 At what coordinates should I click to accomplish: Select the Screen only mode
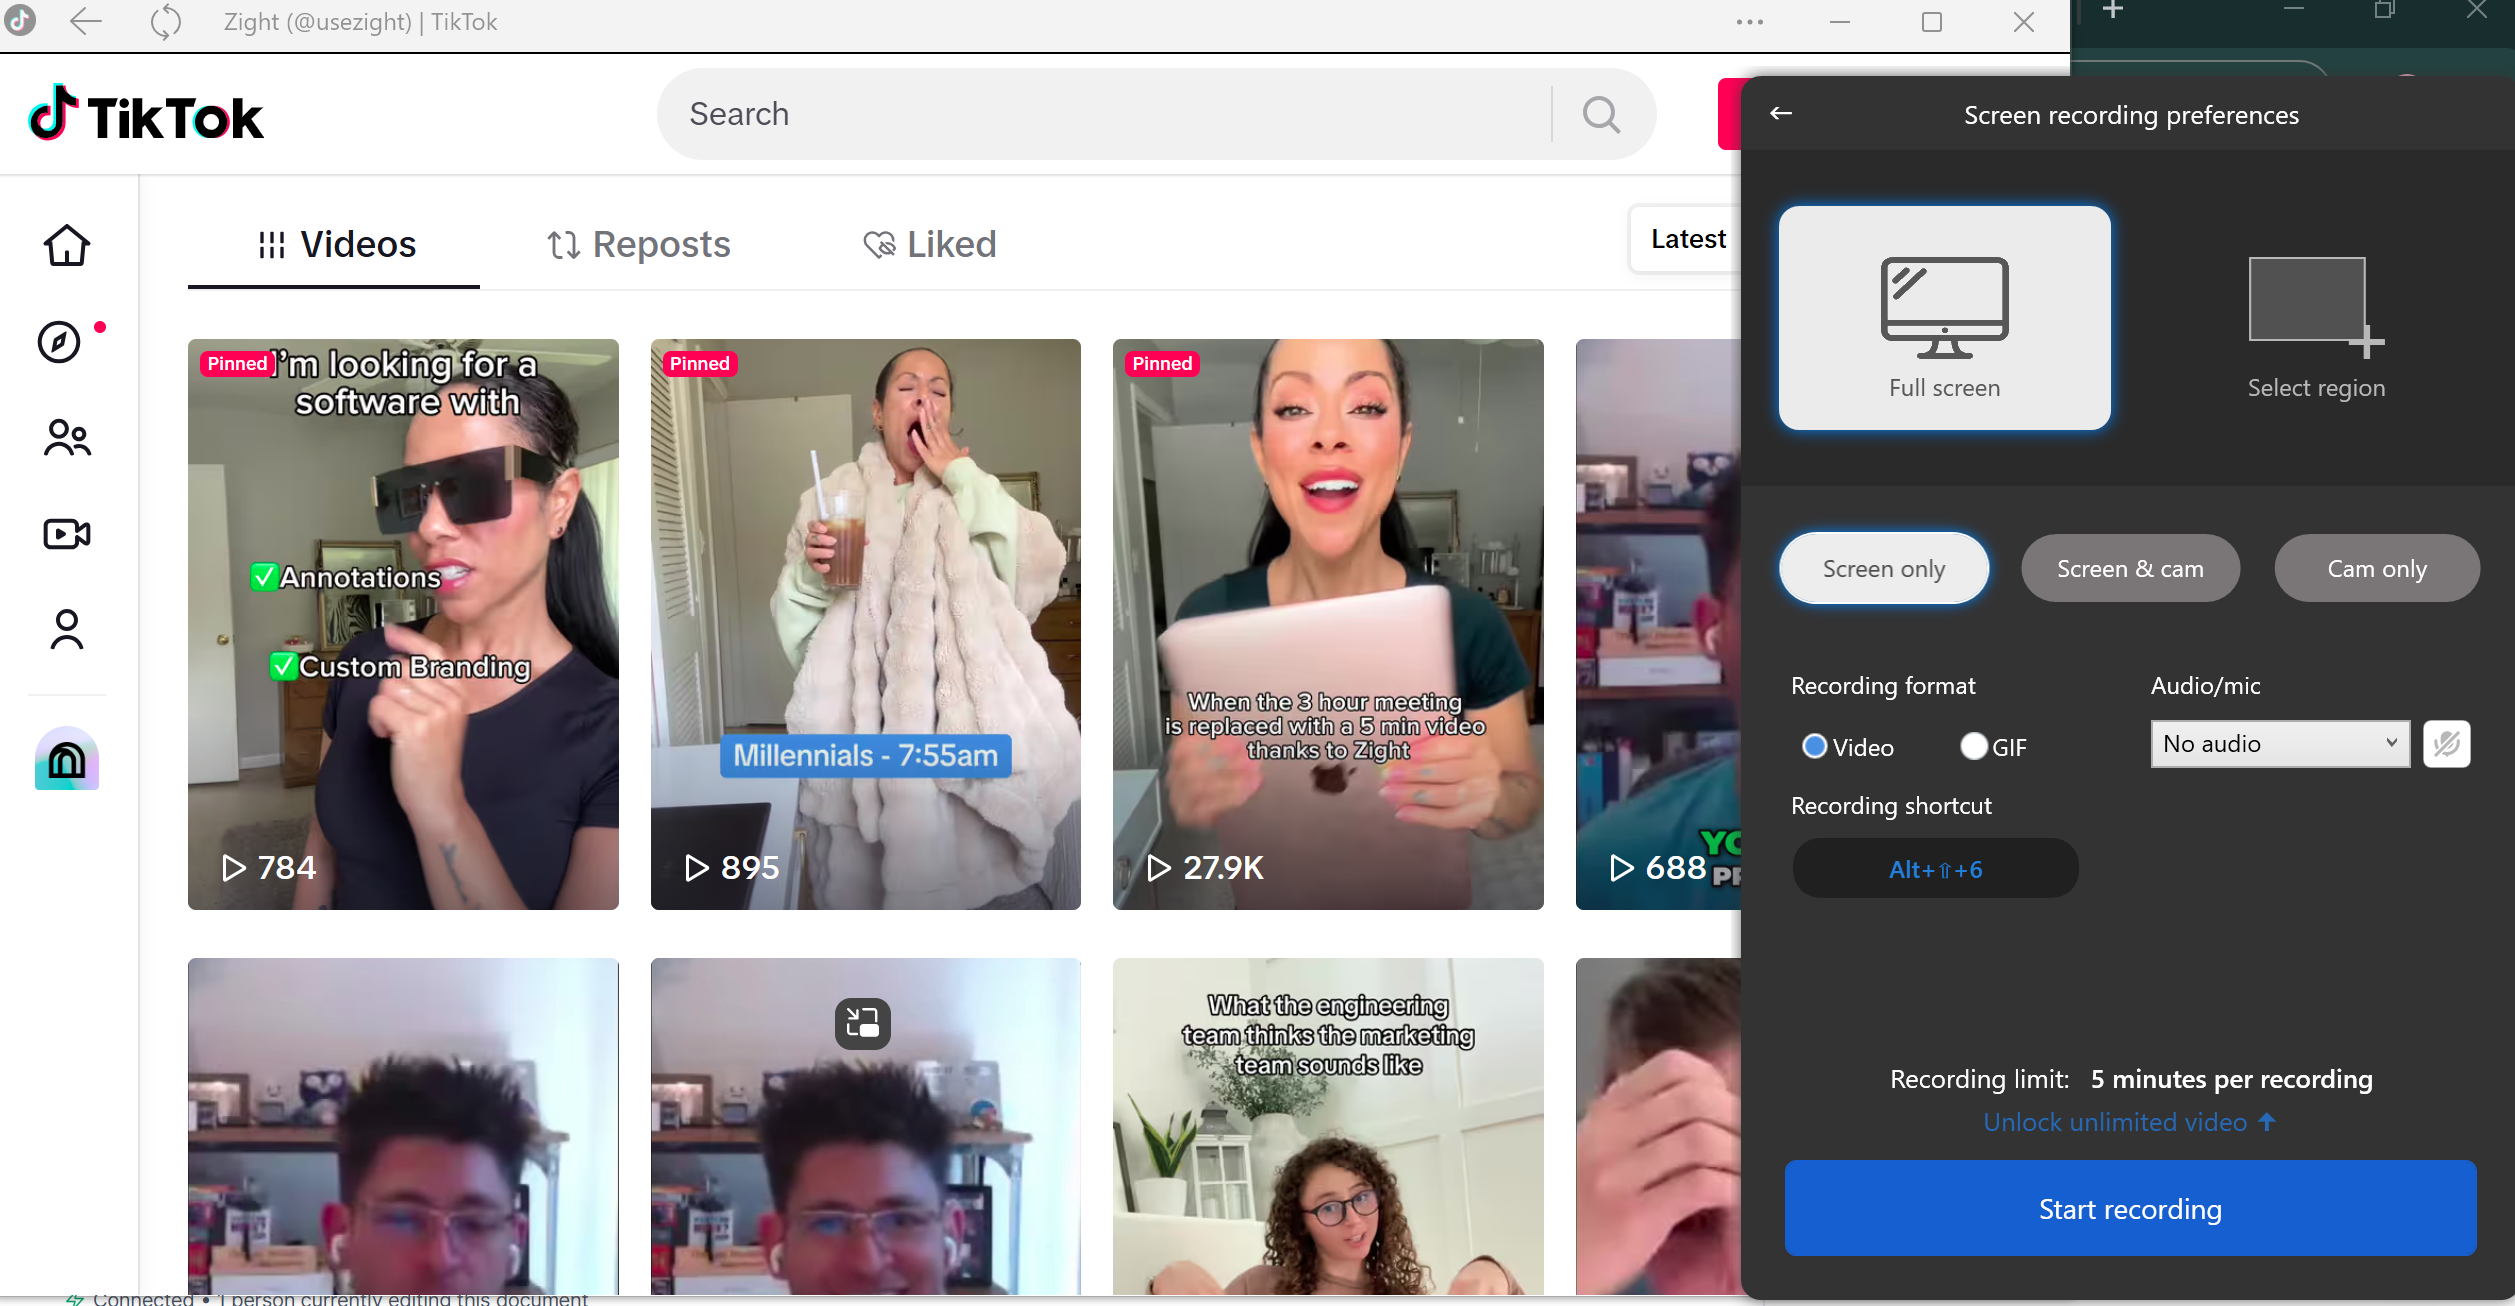point(1884,568)
